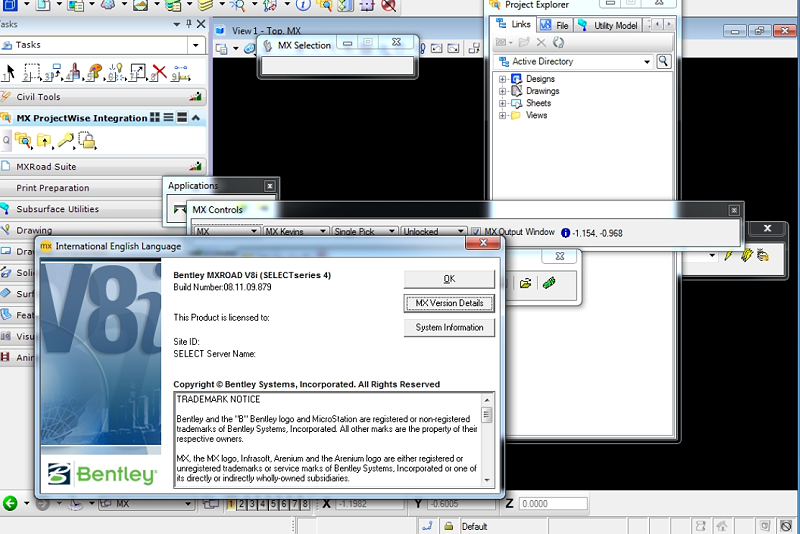This screenshot has width=800, height=534.
Task: Expand the Sheets tree node
Action: (503, 103)
